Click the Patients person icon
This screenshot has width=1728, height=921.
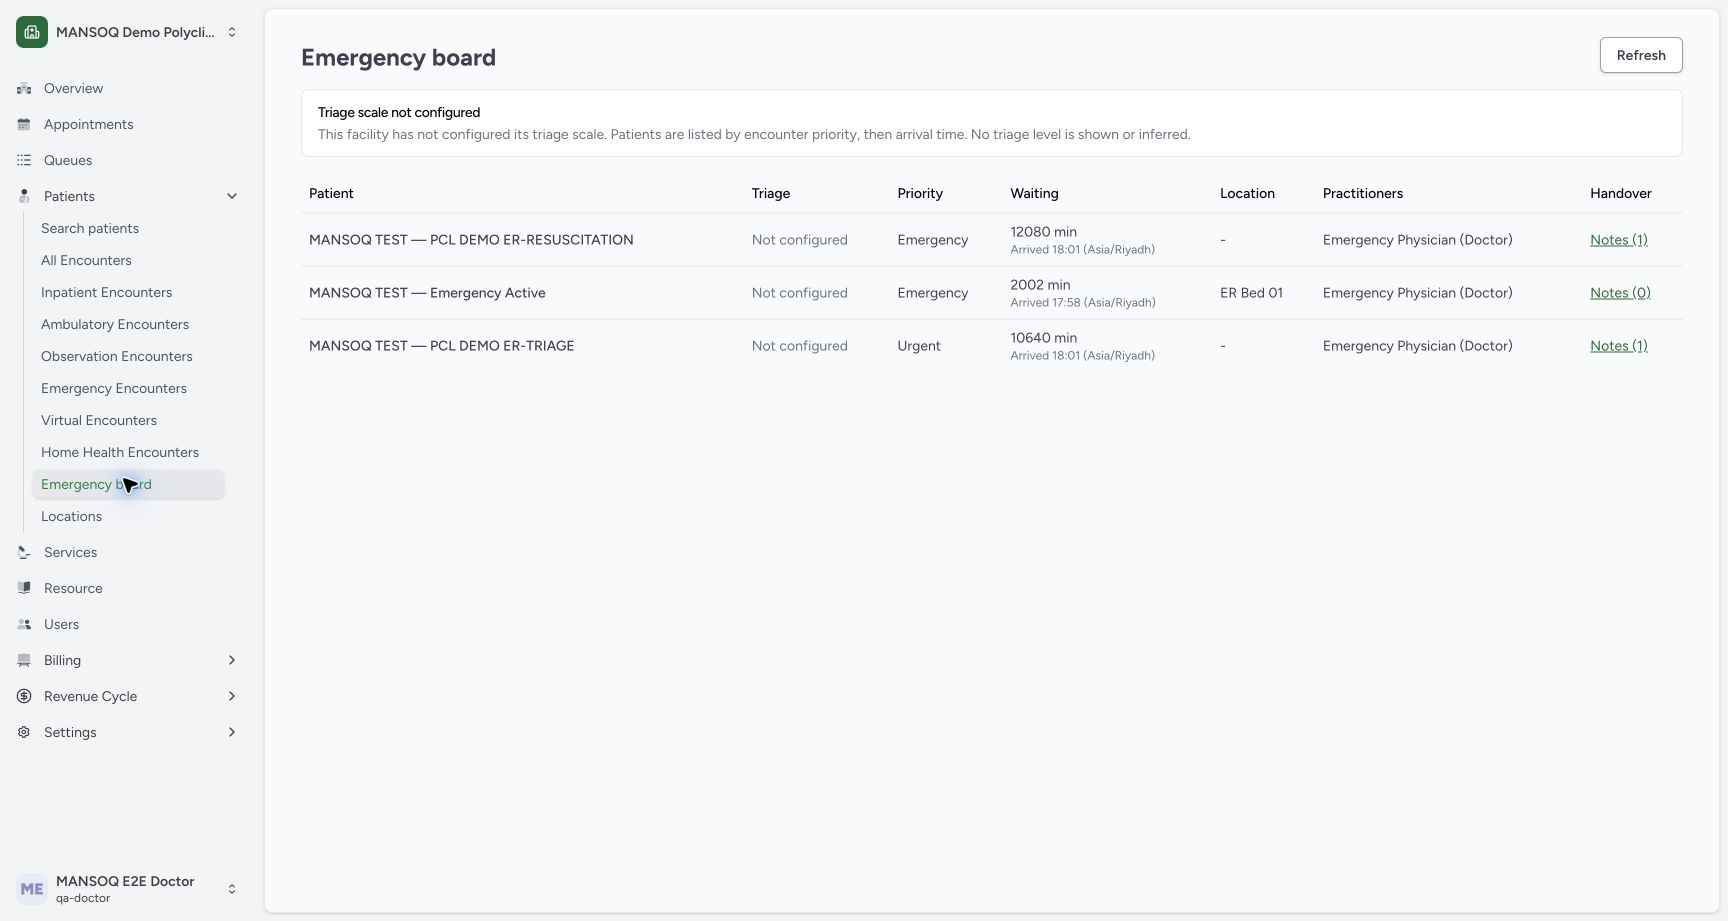24,196
